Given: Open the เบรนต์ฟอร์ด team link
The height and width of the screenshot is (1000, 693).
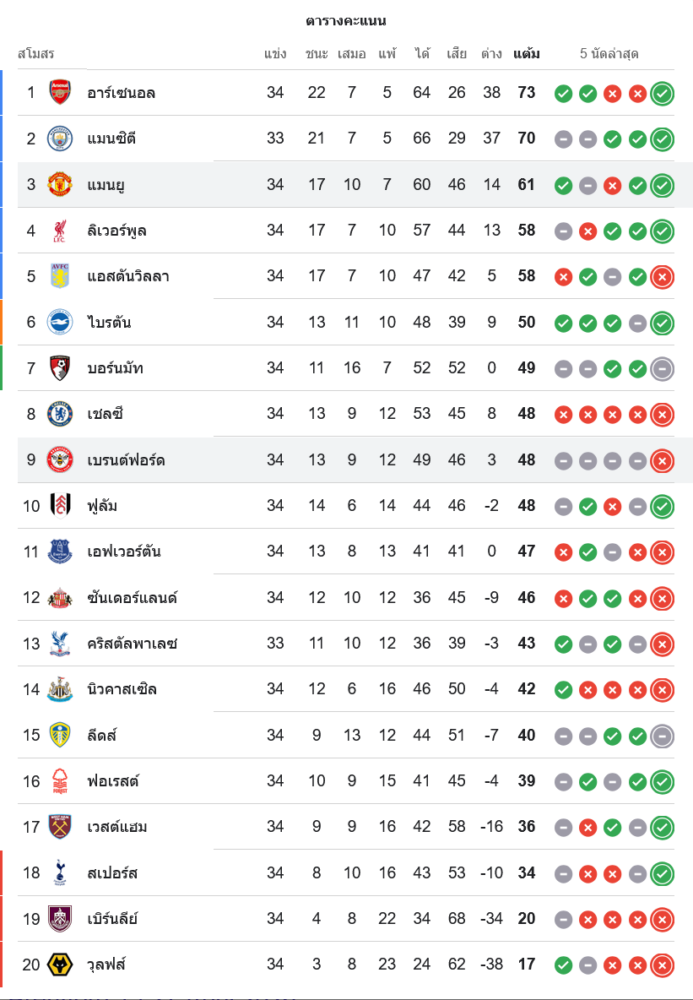Looking at the screenshot, I should (x=125, y=460).
